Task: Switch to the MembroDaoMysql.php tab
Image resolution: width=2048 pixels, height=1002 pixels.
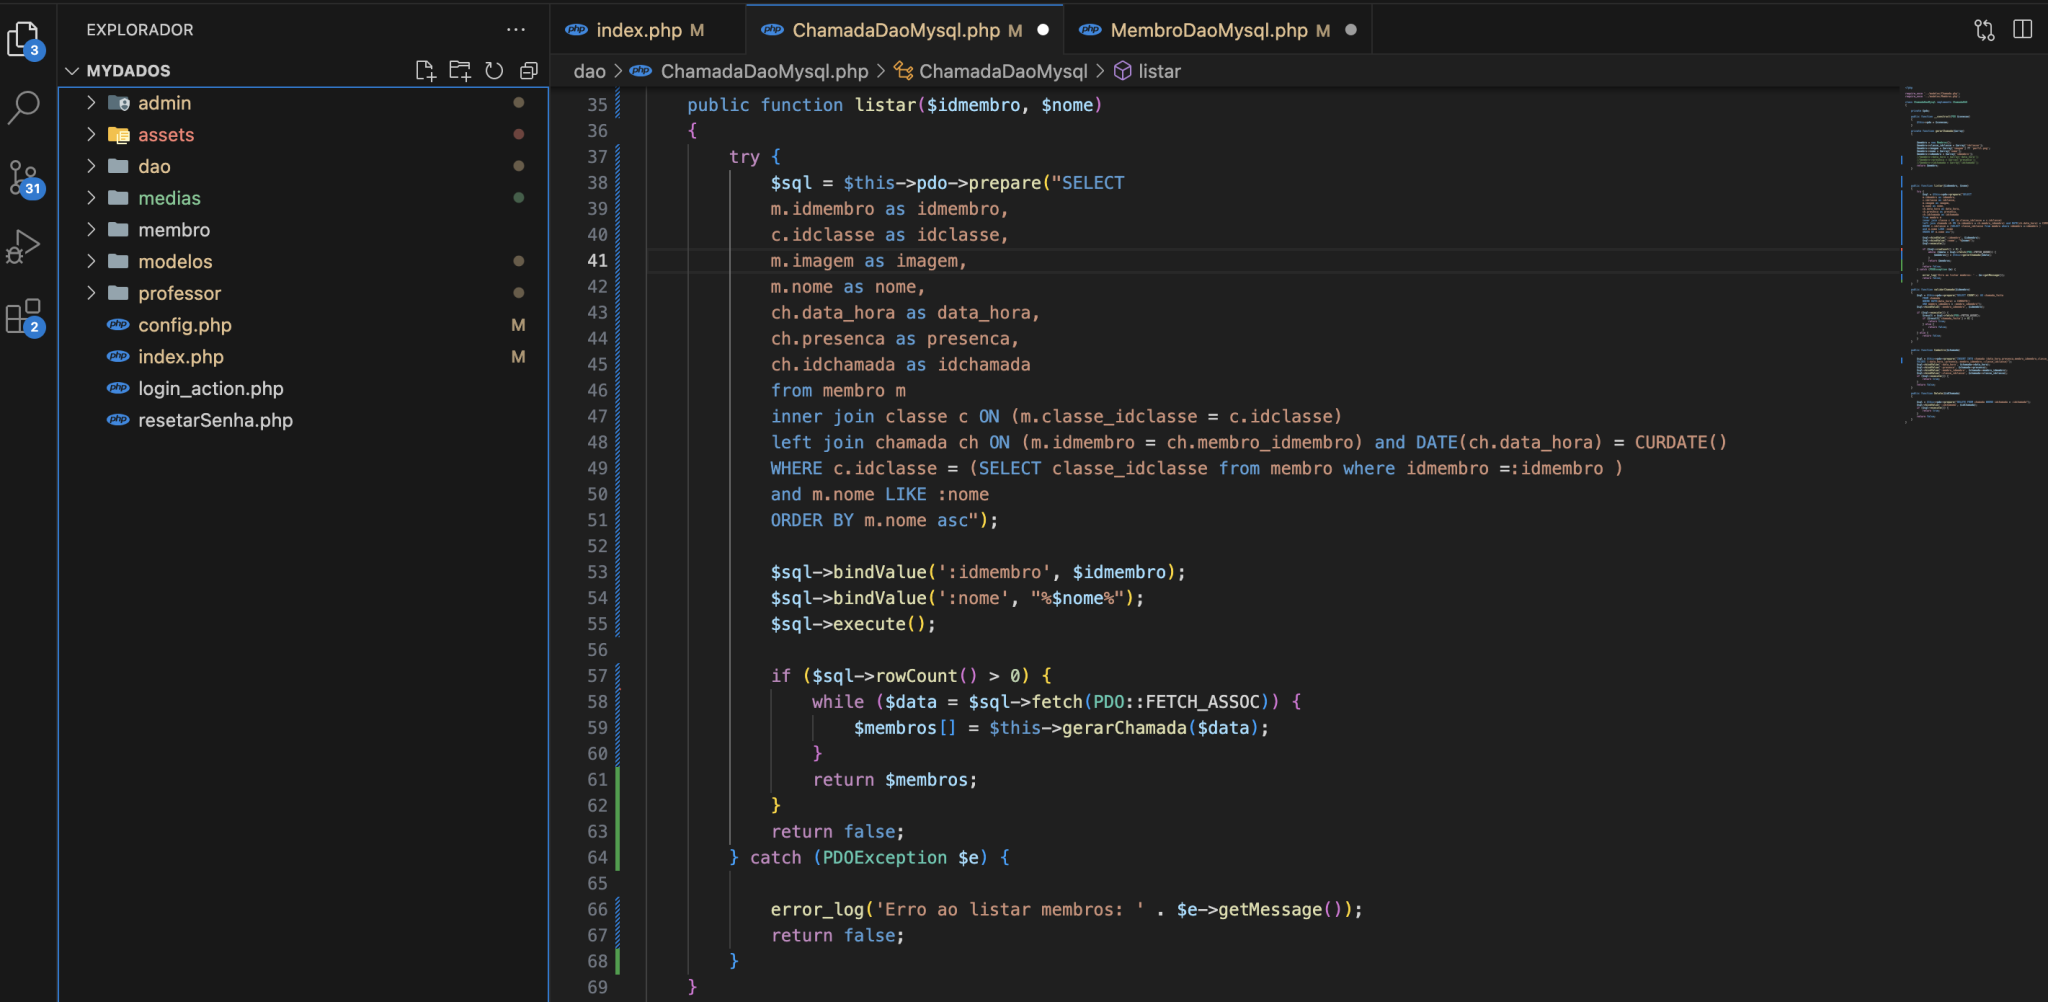Action: [1205, 29]
